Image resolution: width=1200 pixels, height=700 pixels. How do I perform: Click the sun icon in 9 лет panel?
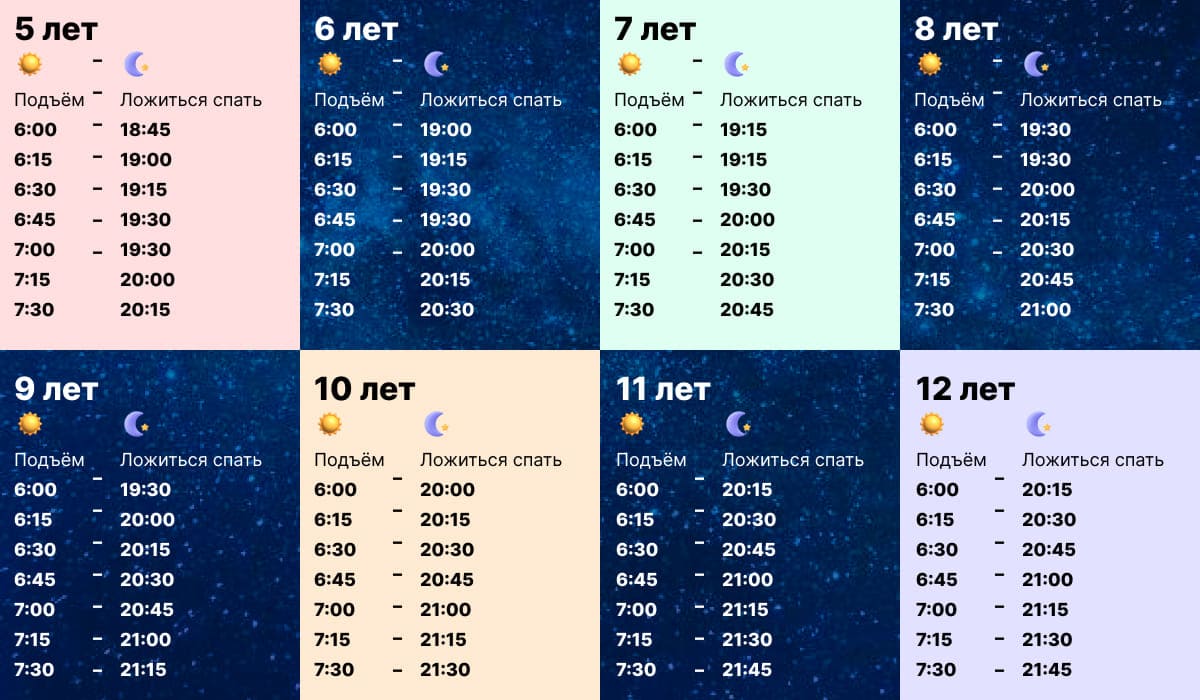(x=30, y=424)
